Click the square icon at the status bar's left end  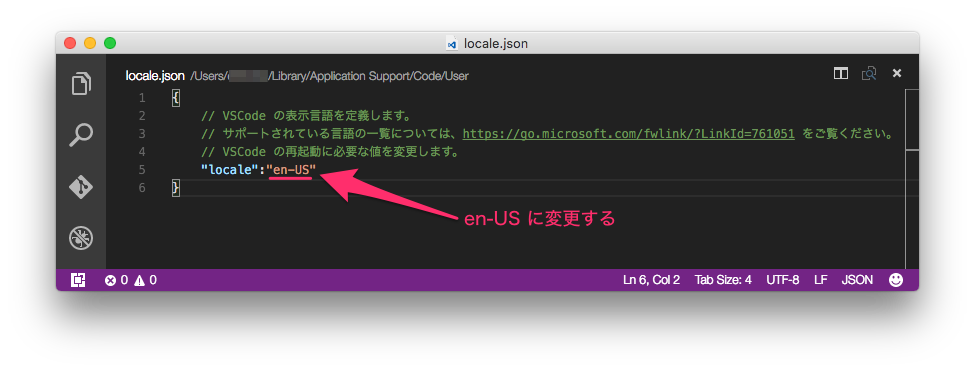pyautogui.click(x=78, y=280)
